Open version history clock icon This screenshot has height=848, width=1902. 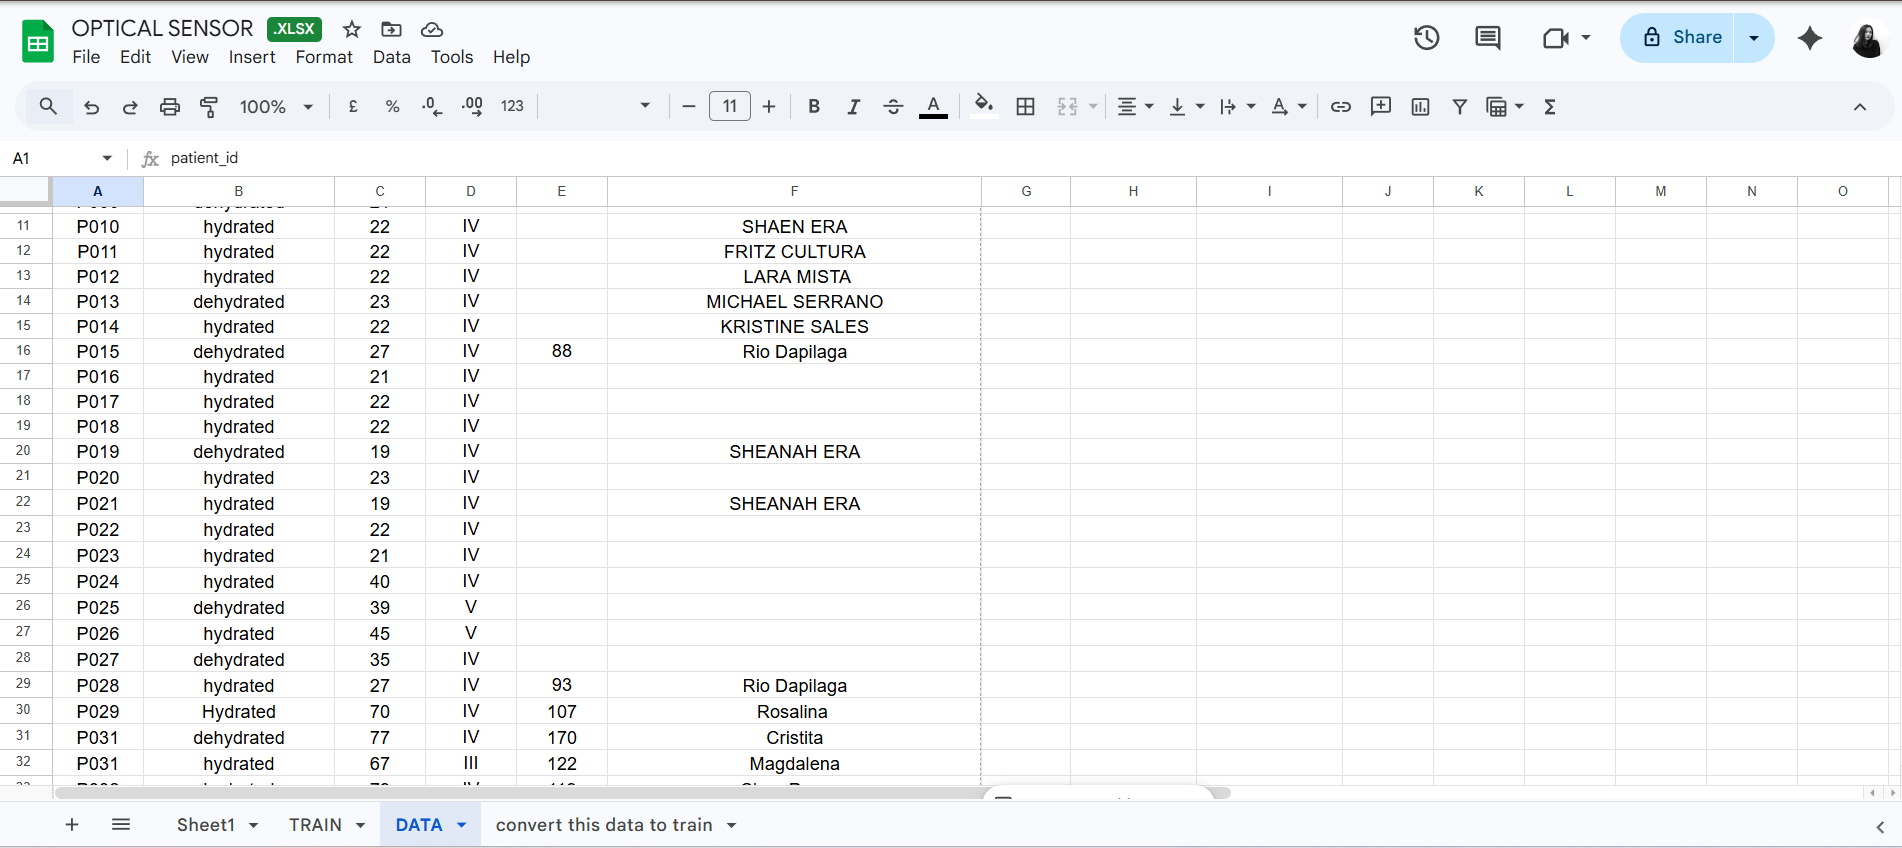(x=1427, y=38)
